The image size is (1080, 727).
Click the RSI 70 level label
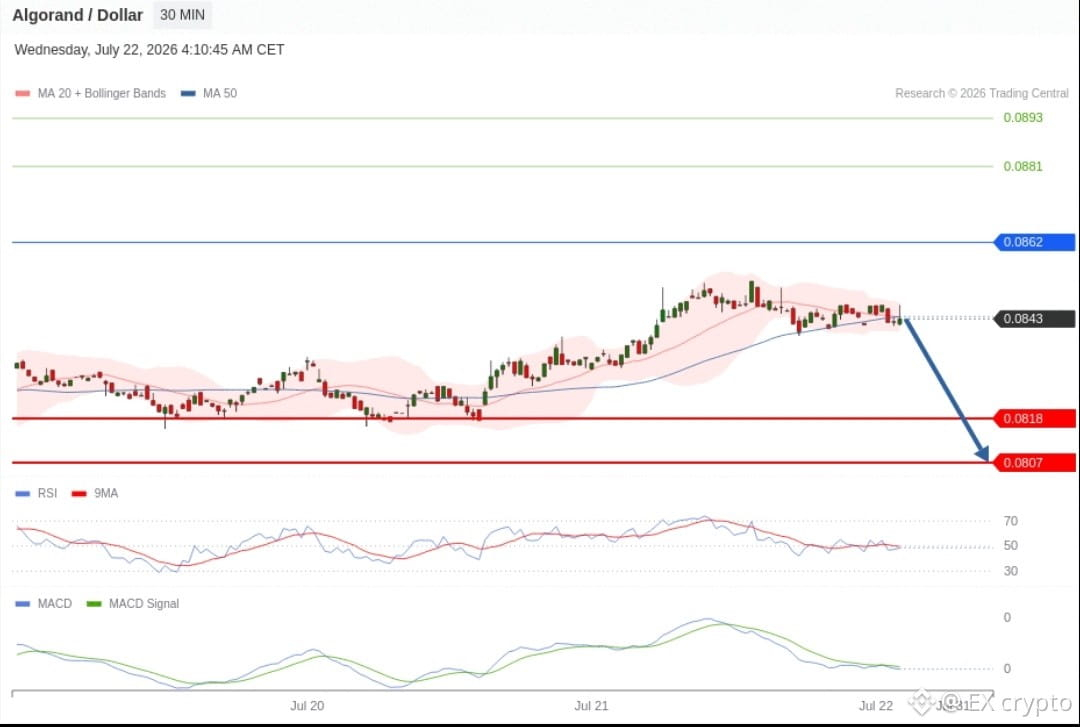pos(1010,521)
